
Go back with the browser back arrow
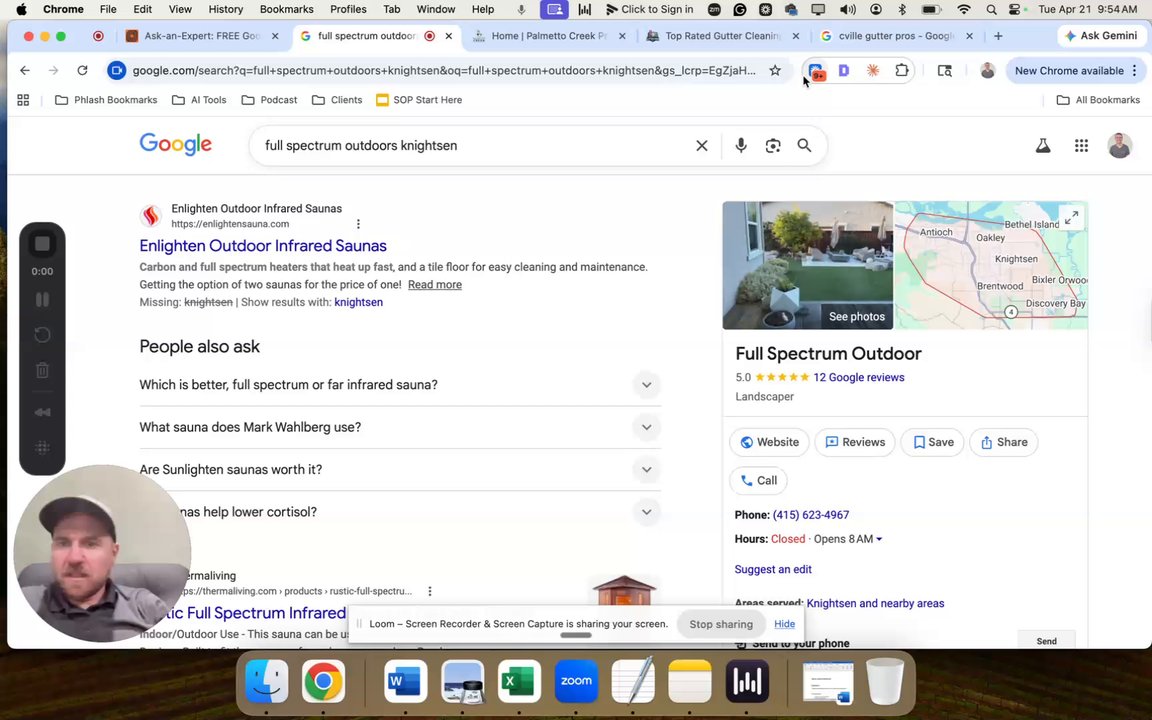pyautogui.click(x=25, y=71)
